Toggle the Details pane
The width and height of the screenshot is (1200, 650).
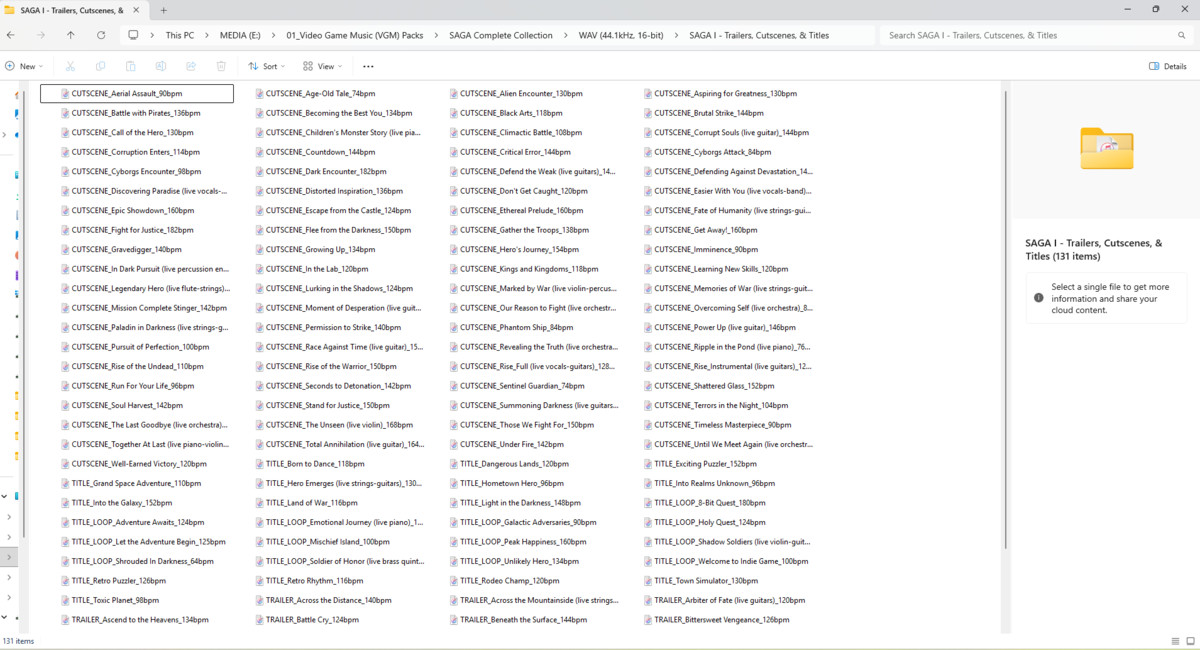coord(1167,66)
